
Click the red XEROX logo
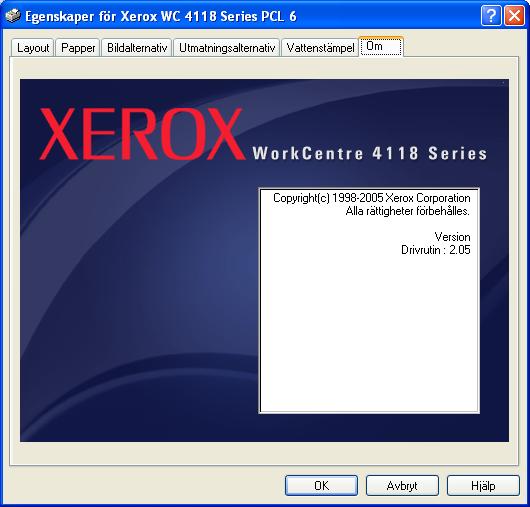[142, 134]
